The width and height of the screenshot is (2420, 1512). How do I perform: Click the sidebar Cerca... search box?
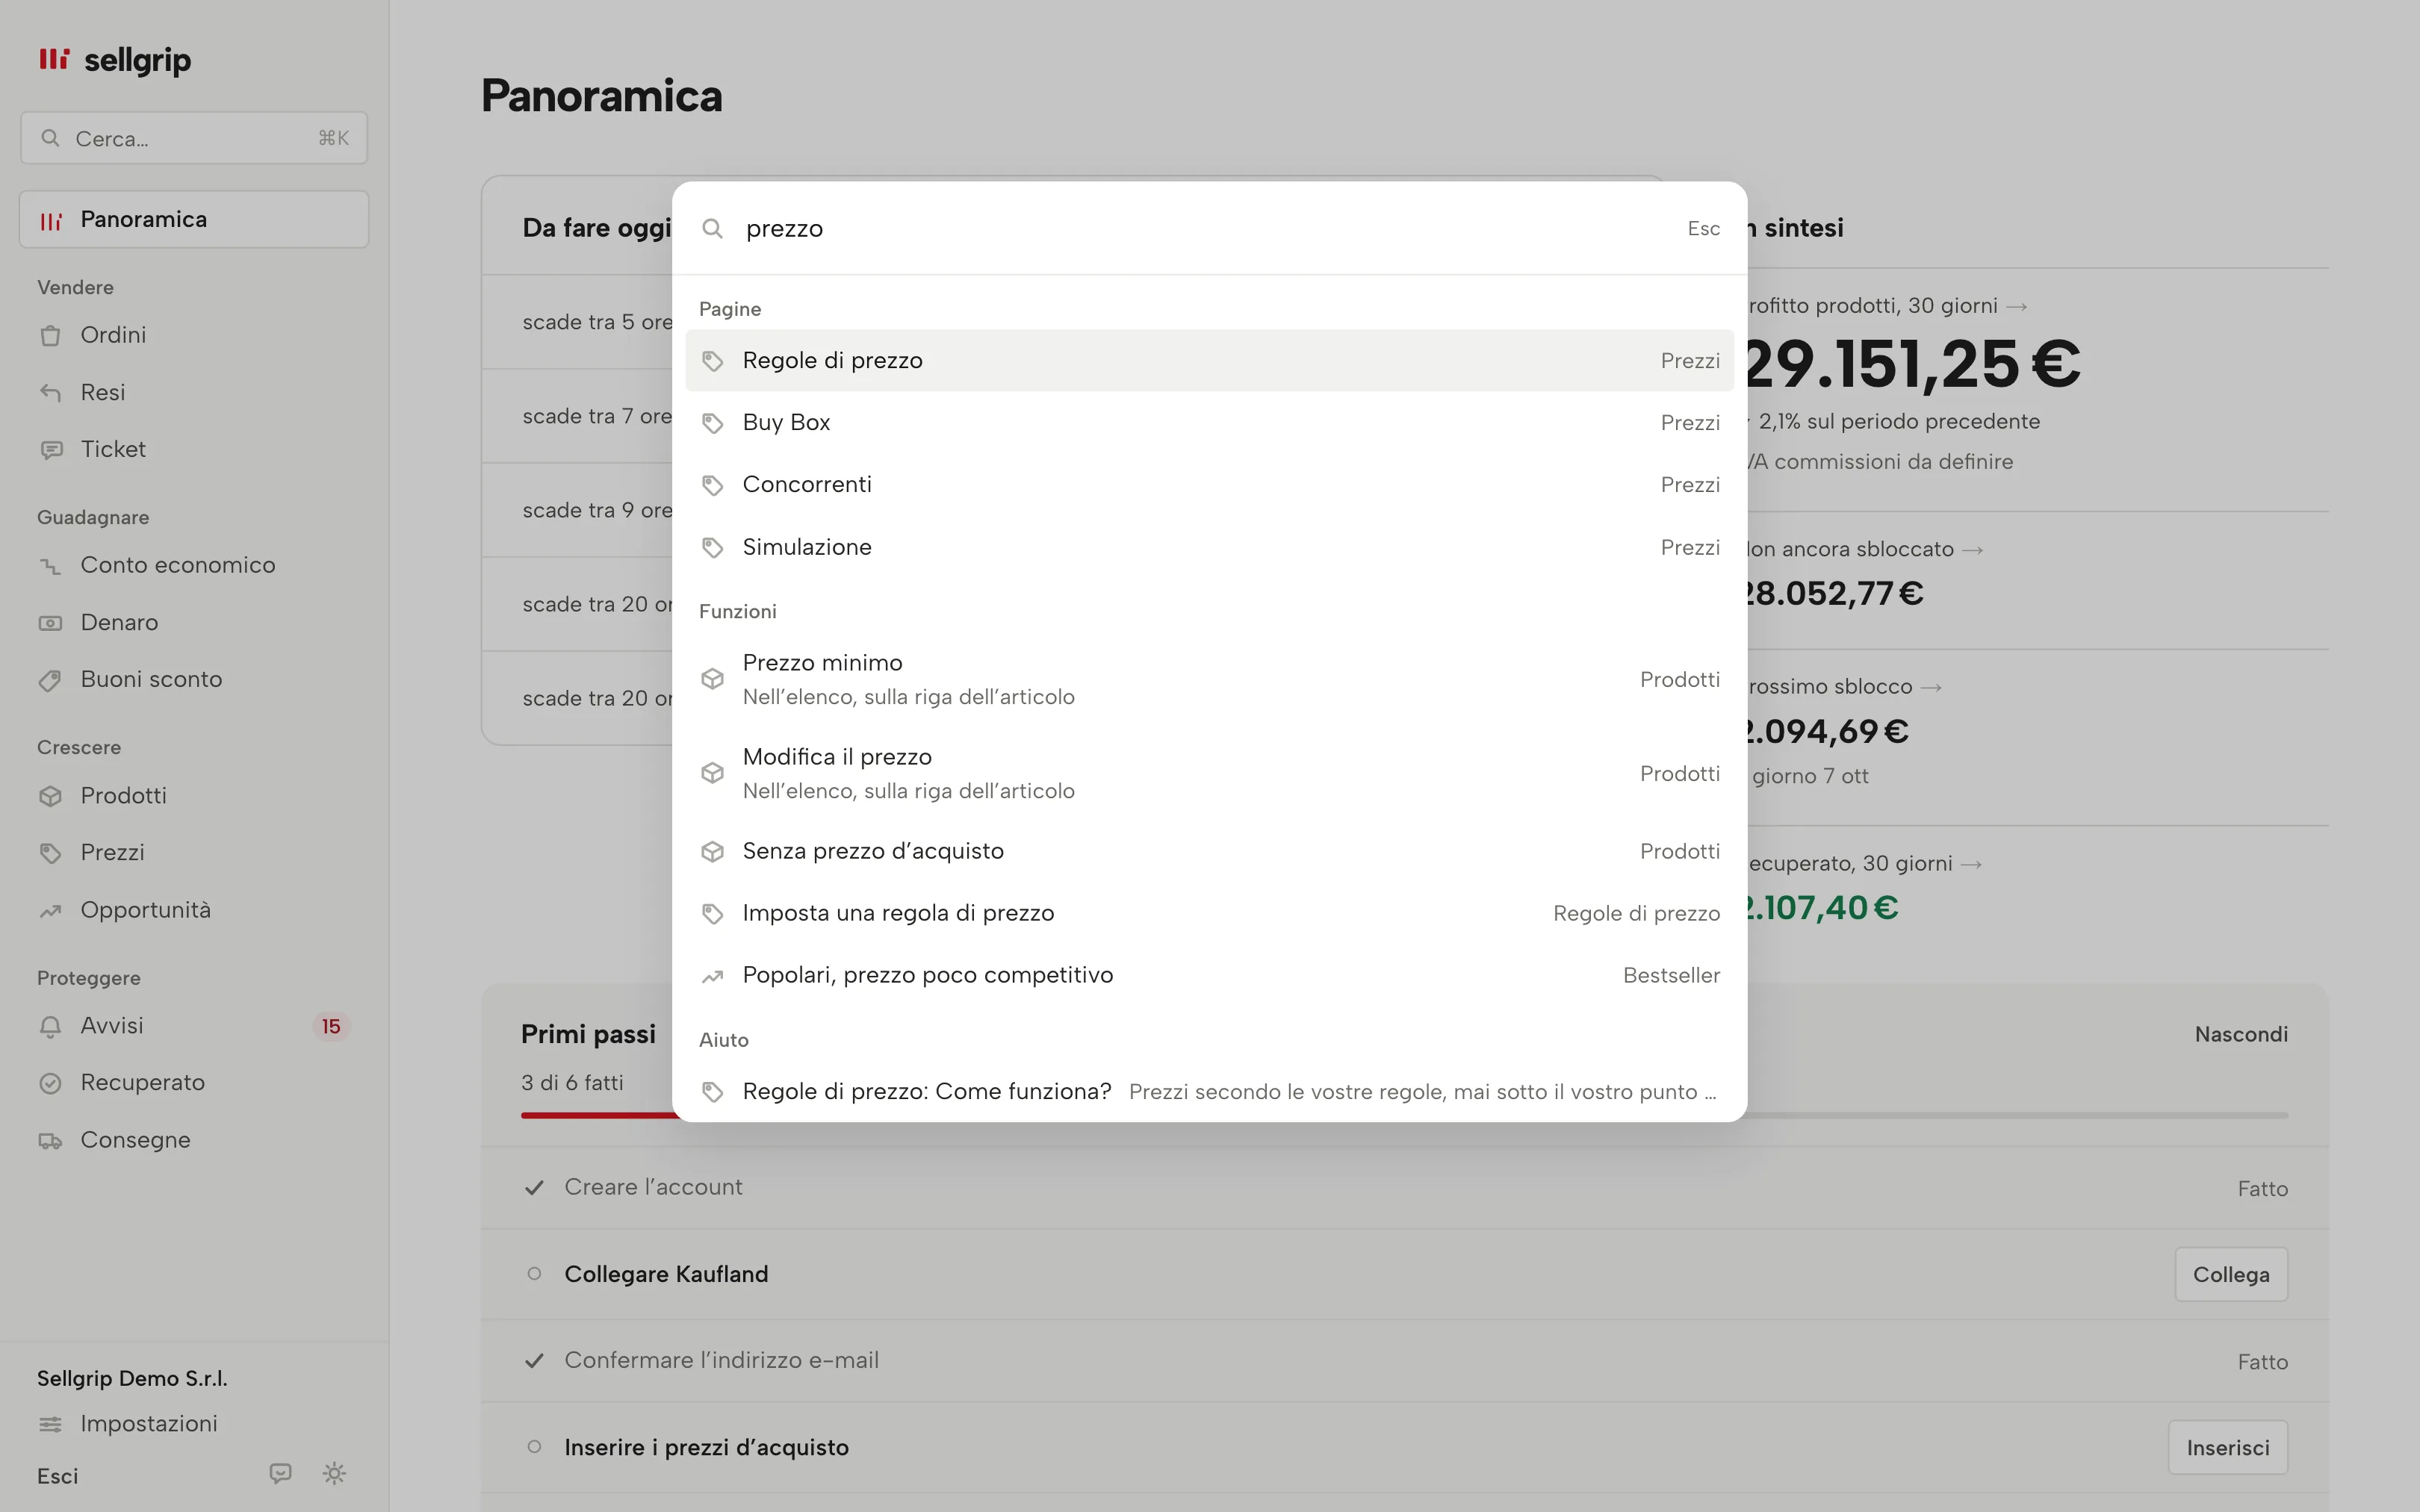pos(194,138)
